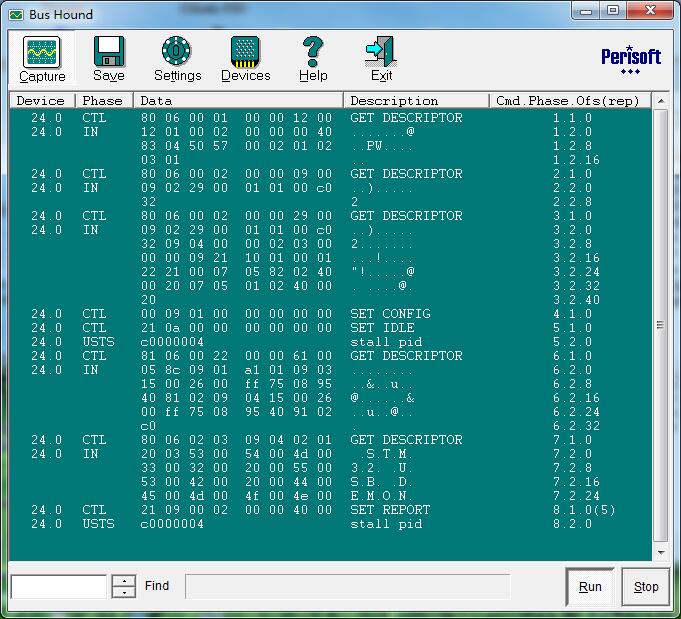The height and width of the screenshot is (619, 681).
Task: Click data bytes starting 20 03 53 00
Action: click(236, 454)
